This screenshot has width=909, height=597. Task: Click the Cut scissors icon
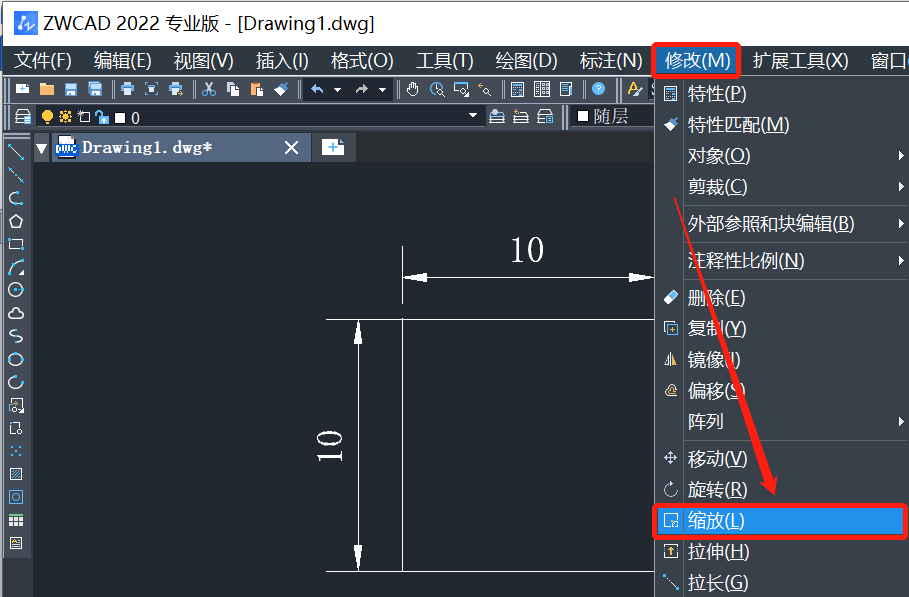[209, 89]
